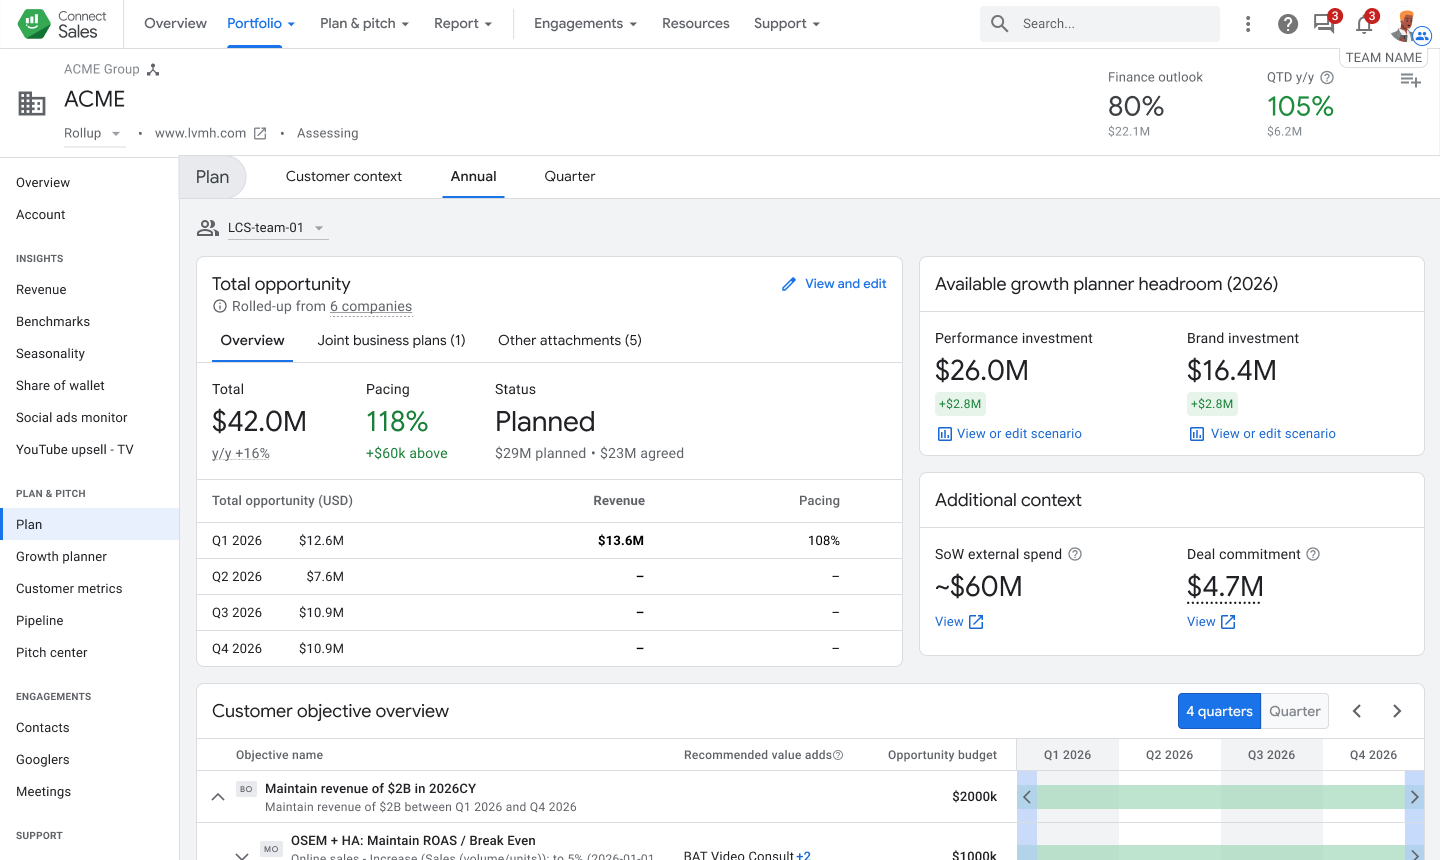This screenshot has width=1440, height=860.
Task: Open the notifications bell
Action: click(x=1364, y=24)
